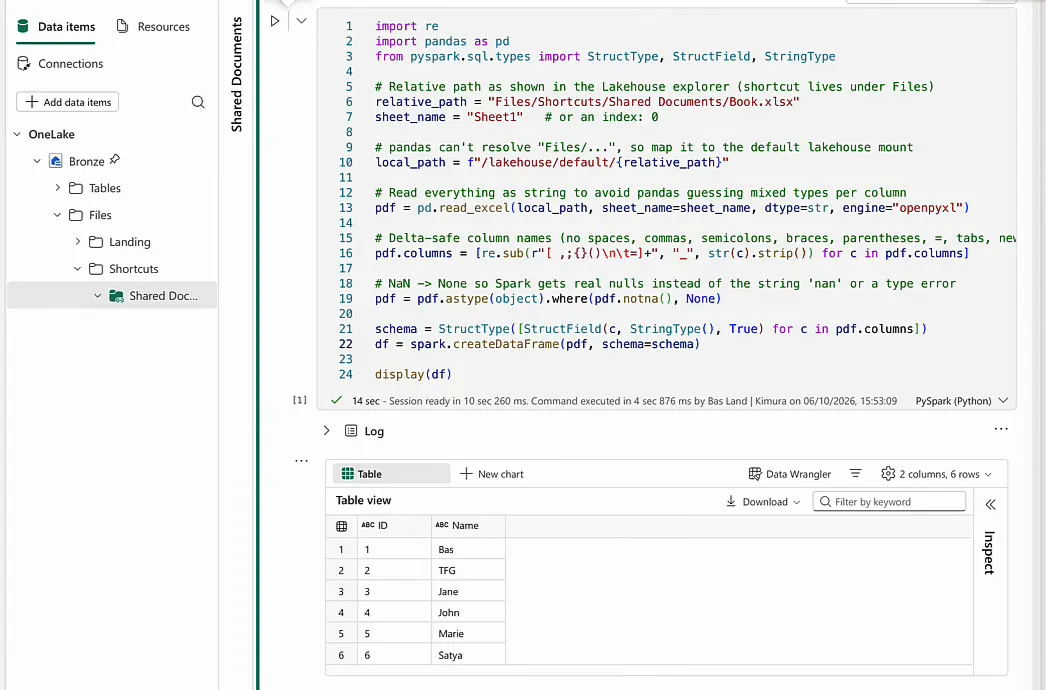Focus the Filter by keyword field
Screen dimensions: 1046x690
(889, 501)
